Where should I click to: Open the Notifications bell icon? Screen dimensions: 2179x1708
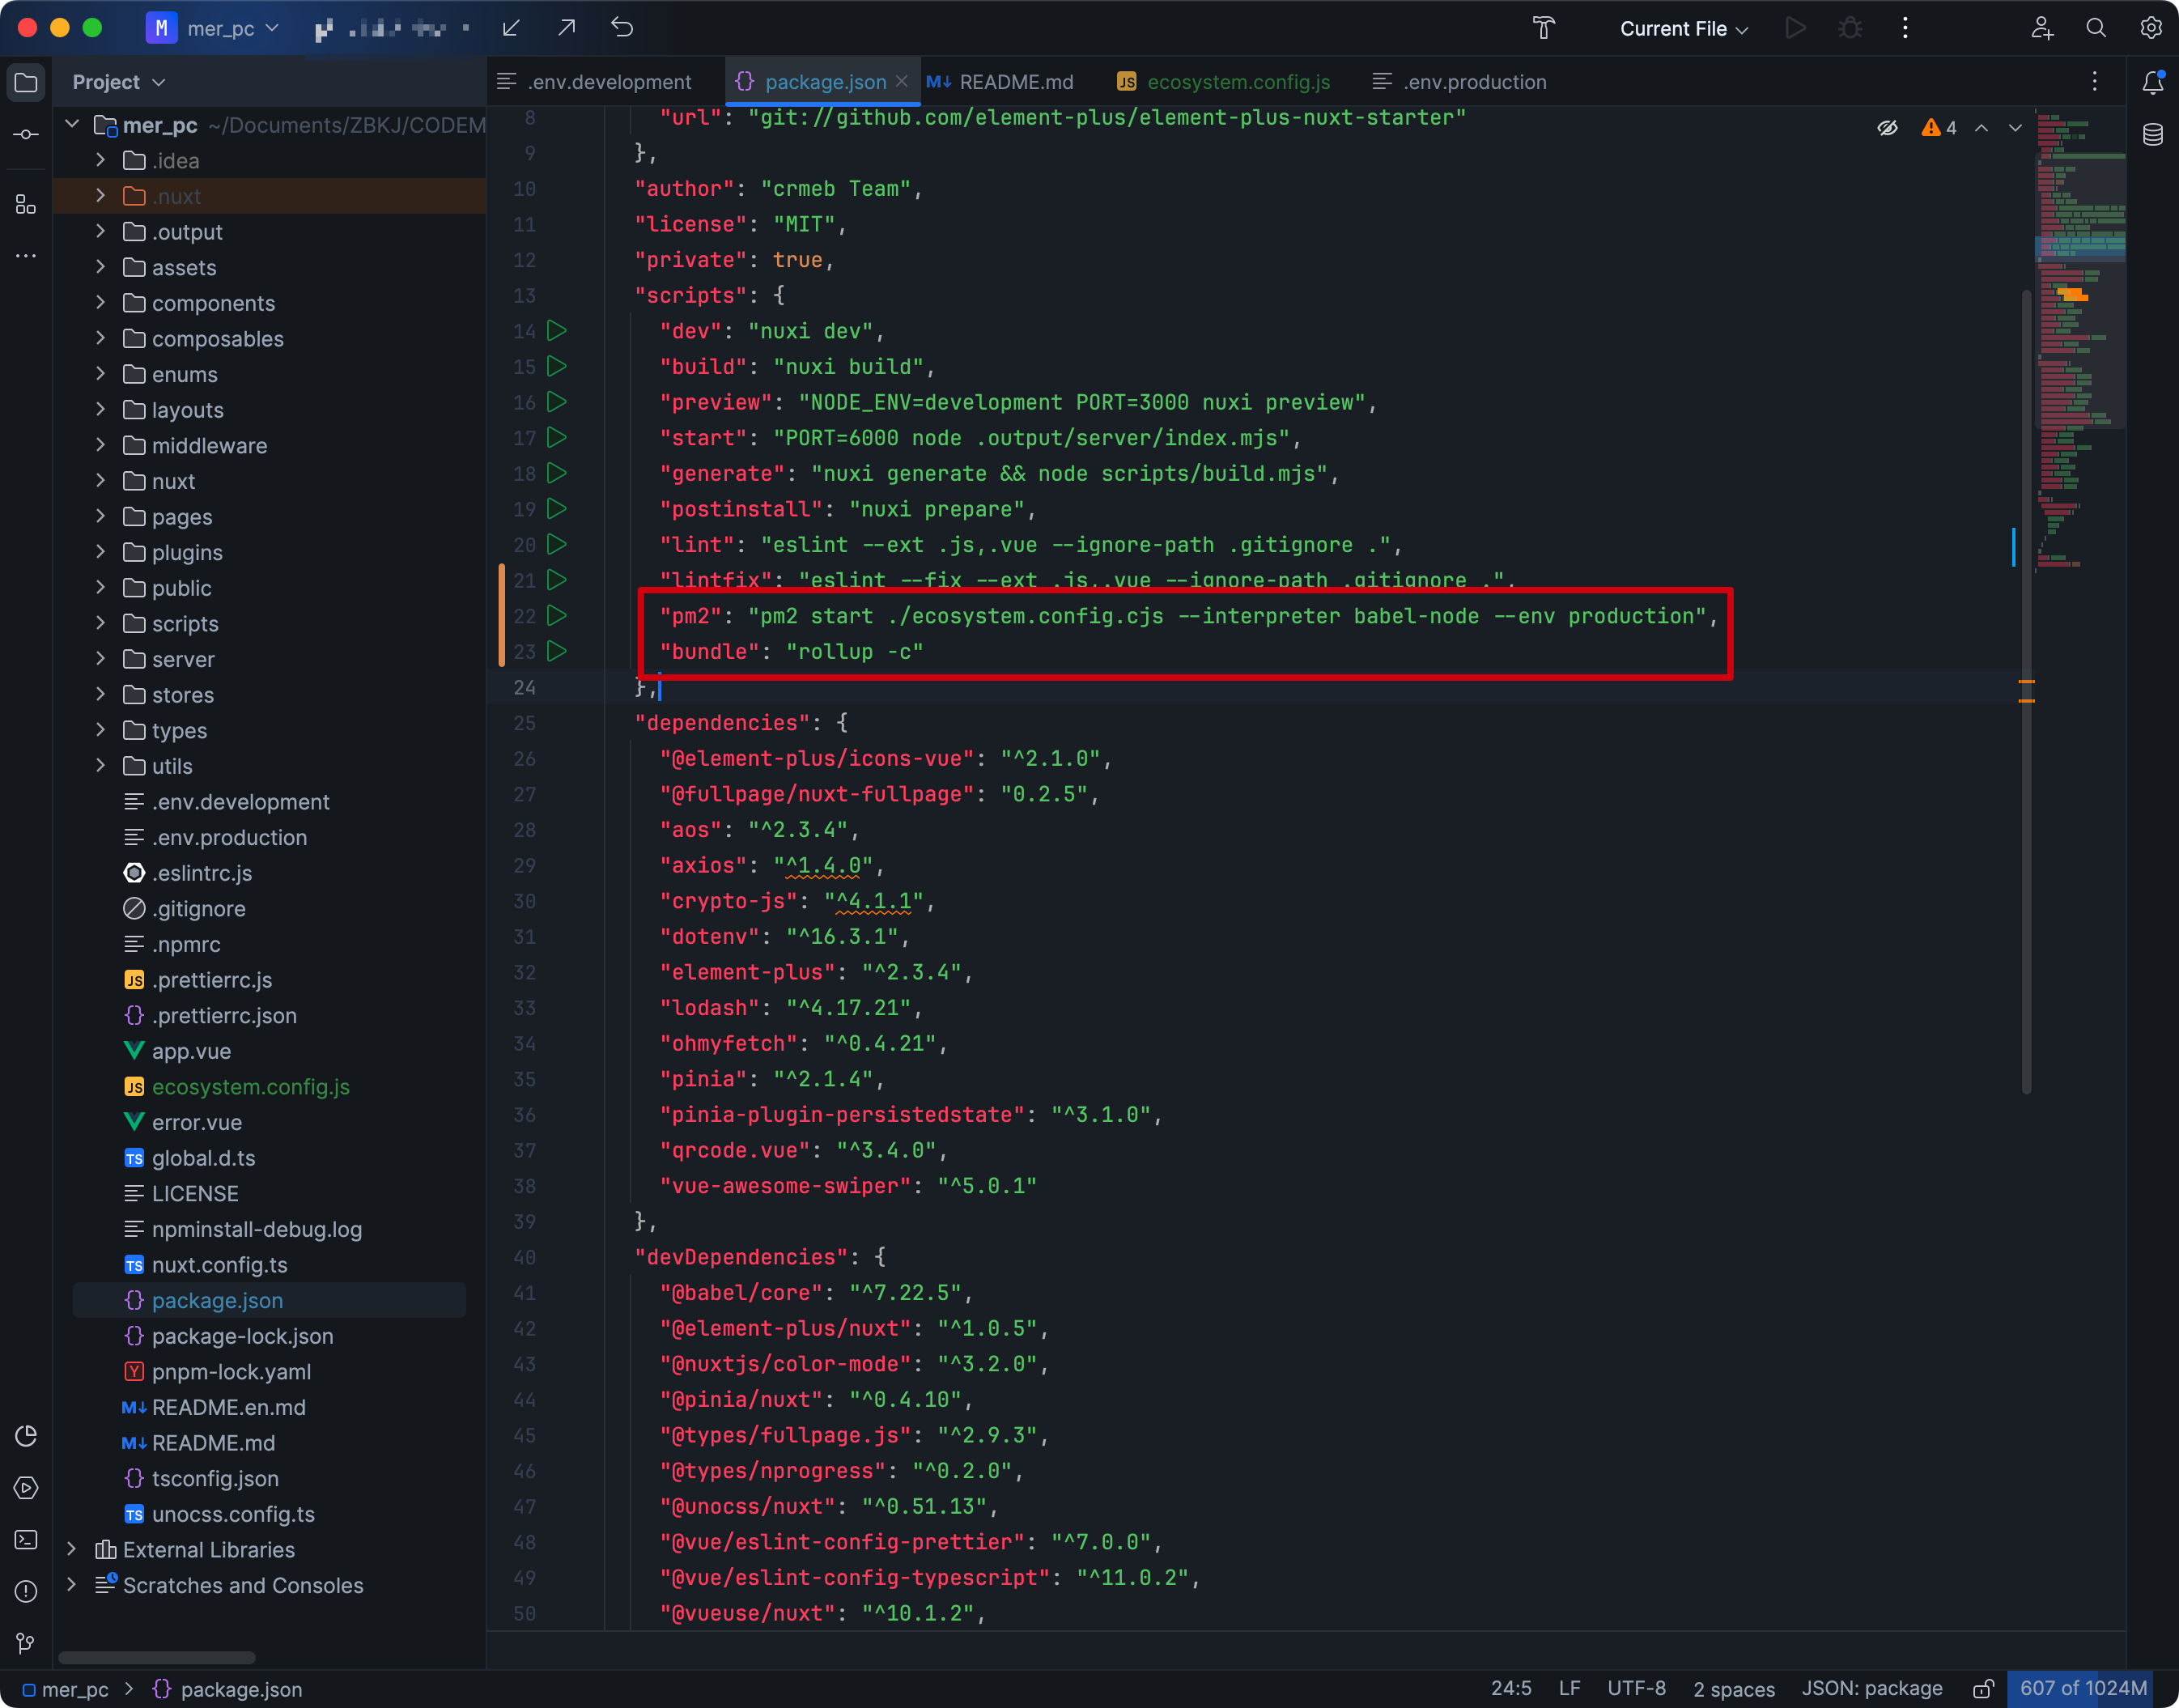pyautogui.click(x=2153, y=82)
